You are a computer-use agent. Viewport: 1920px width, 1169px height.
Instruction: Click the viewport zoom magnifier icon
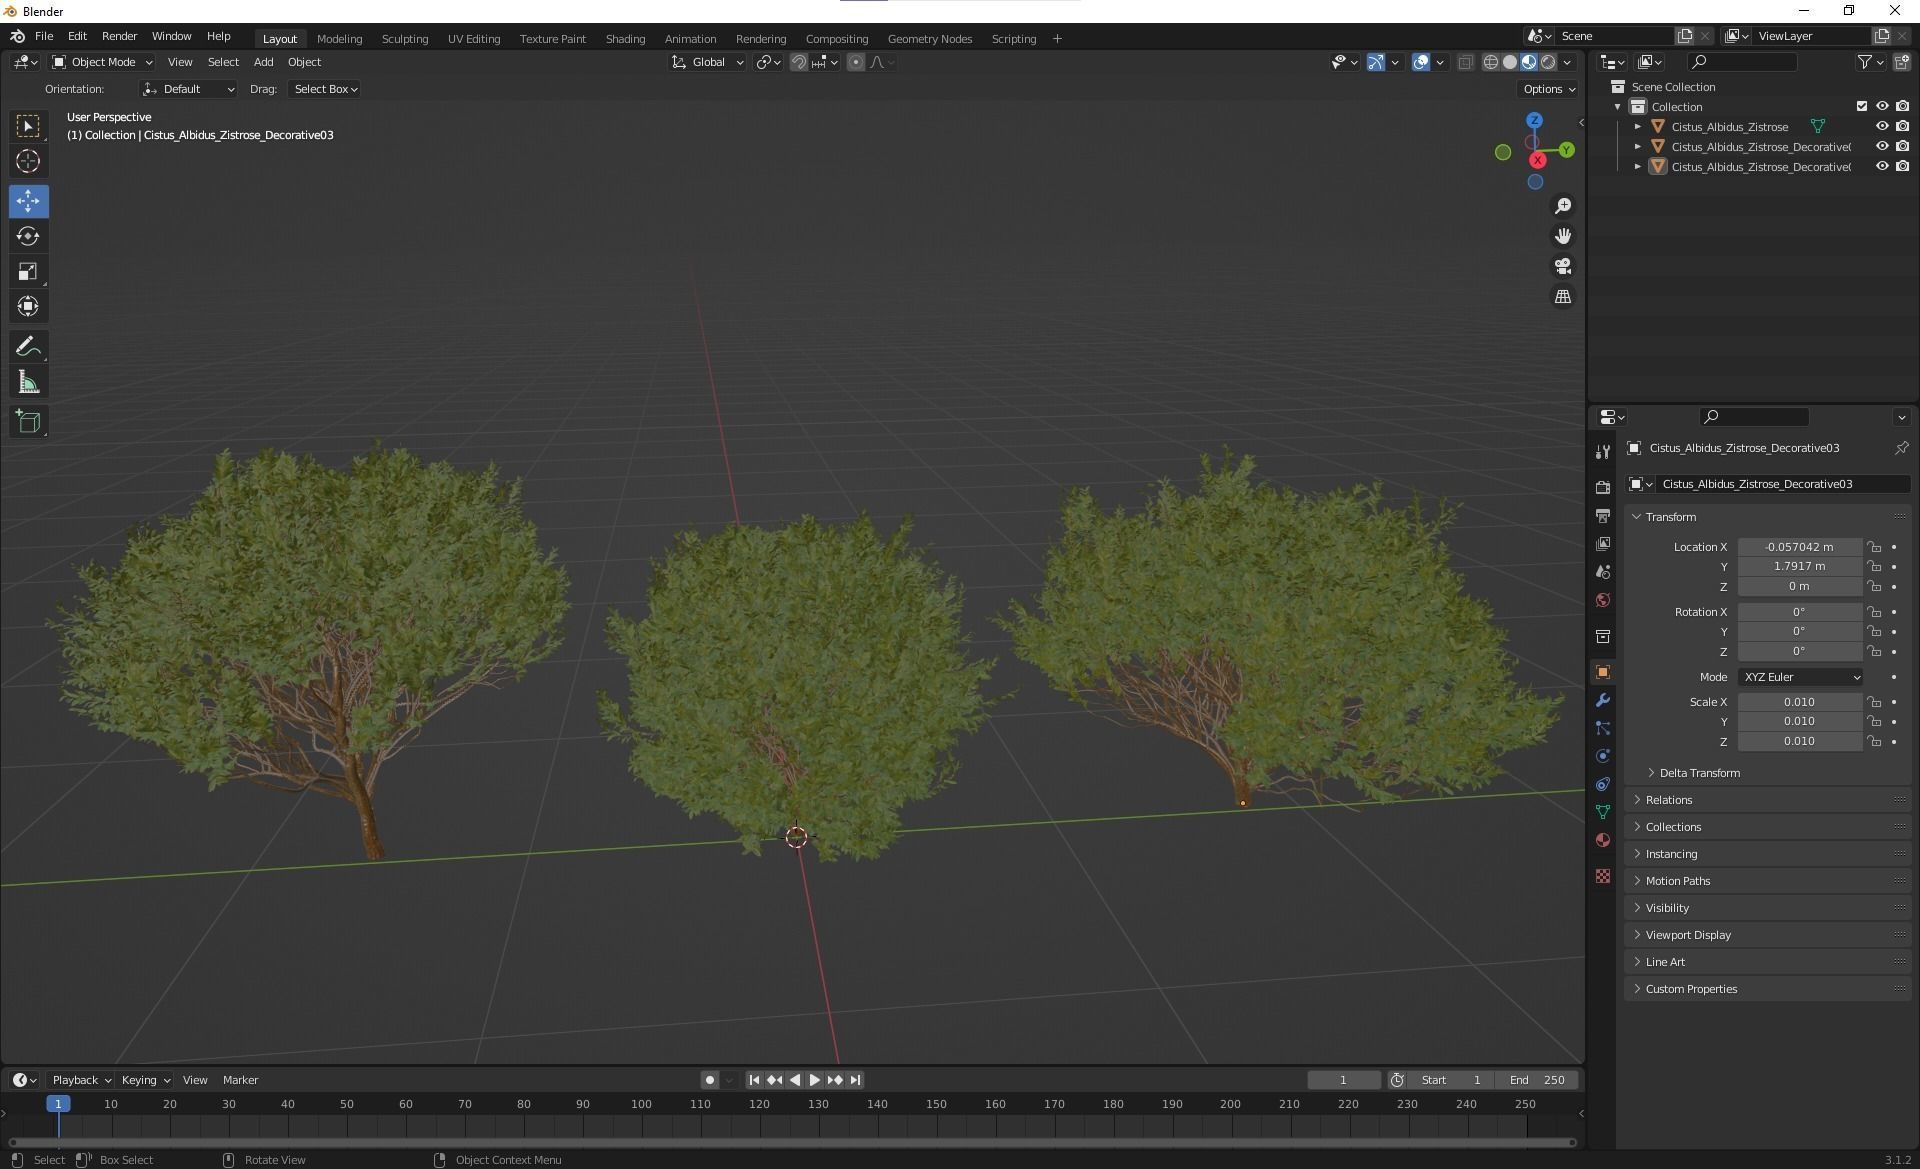click(x=1562, y=206)
